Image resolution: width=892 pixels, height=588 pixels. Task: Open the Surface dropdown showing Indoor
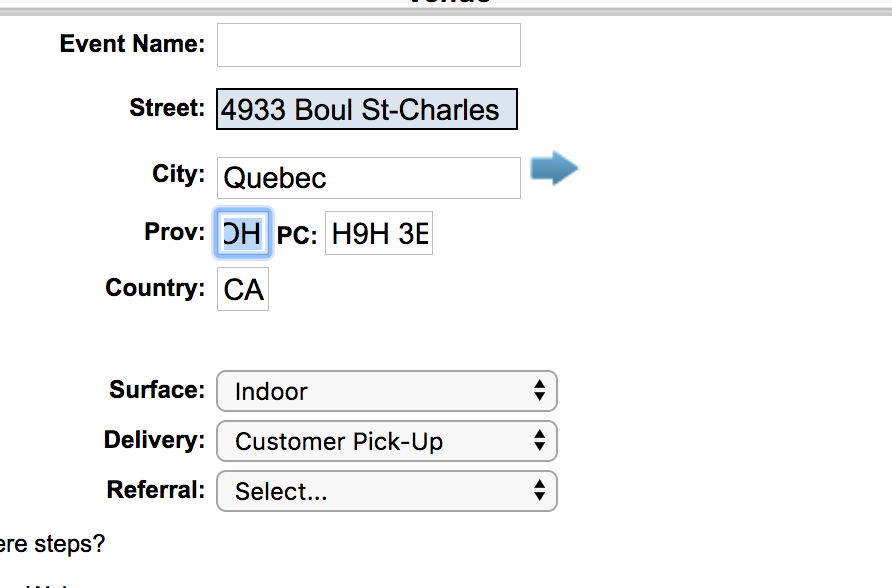pyautogui.click(x=386, y=391)
